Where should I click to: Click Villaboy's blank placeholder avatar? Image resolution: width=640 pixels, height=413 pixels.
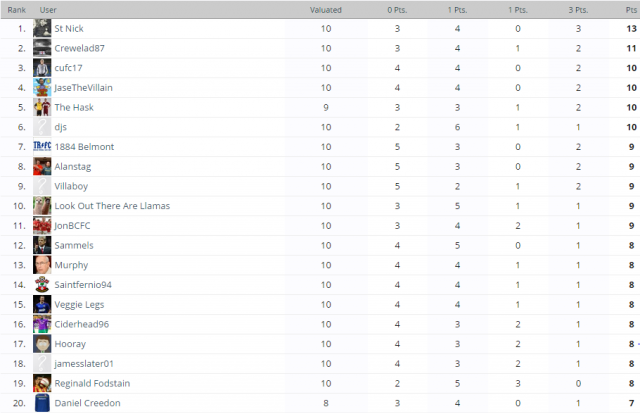tap(42, 186)
